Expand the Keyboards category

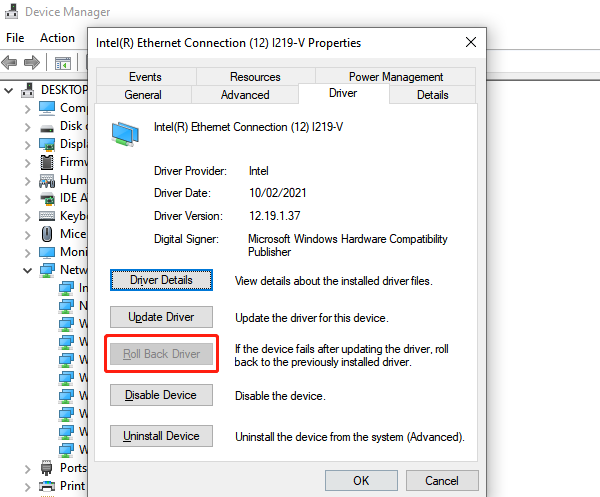pyautogui.click(x=28, y=217)
